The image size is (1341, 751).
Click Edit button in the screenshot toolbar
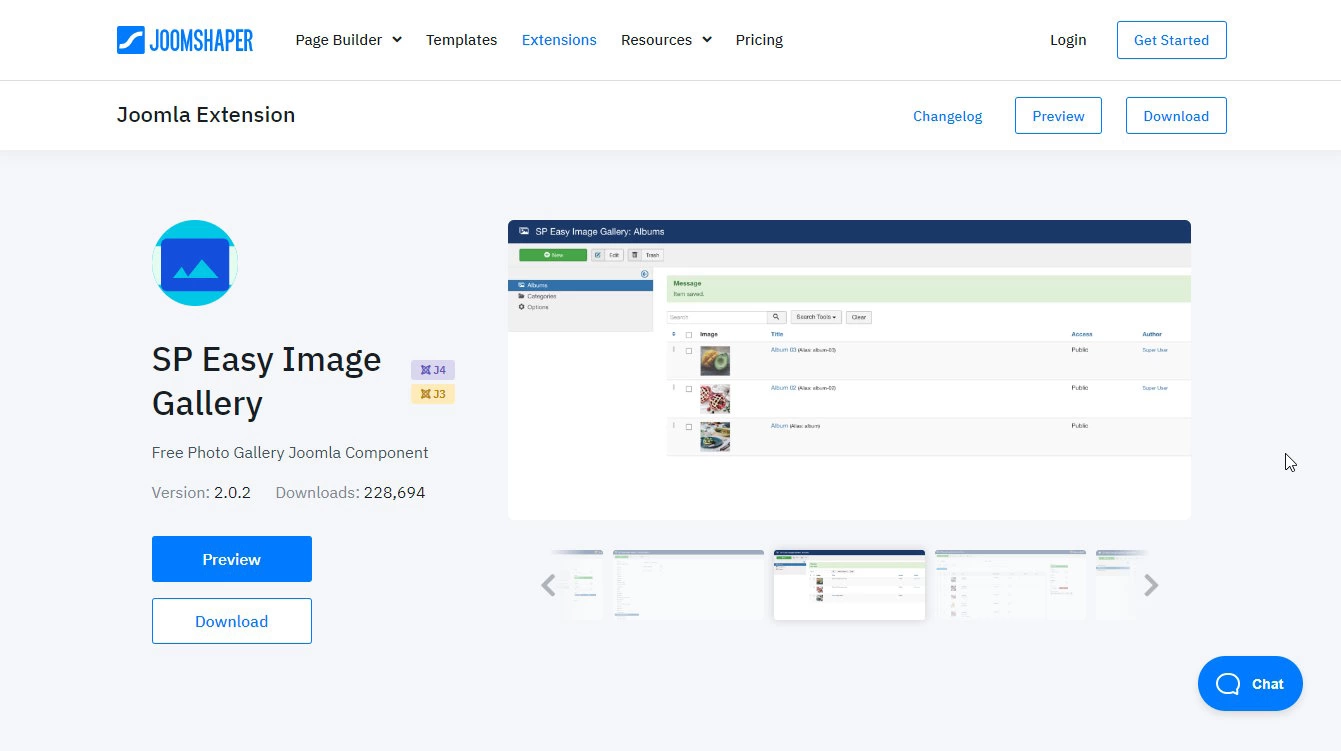(x=608, y=255)
